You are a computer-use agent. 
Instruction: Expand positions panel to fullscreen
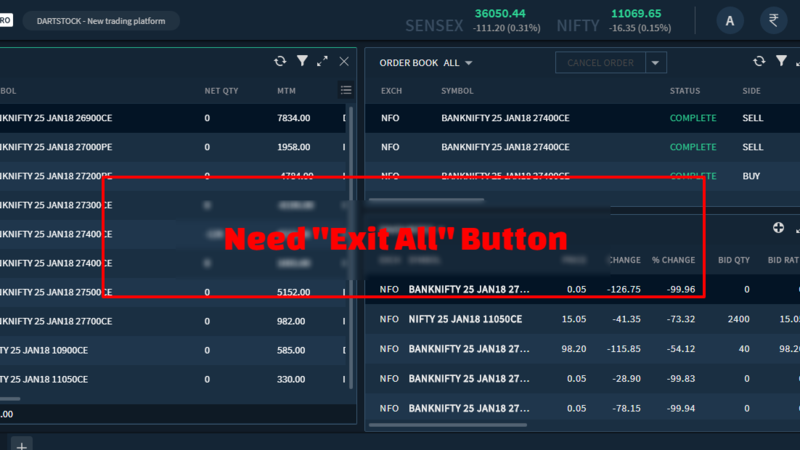tap(322, 61)
